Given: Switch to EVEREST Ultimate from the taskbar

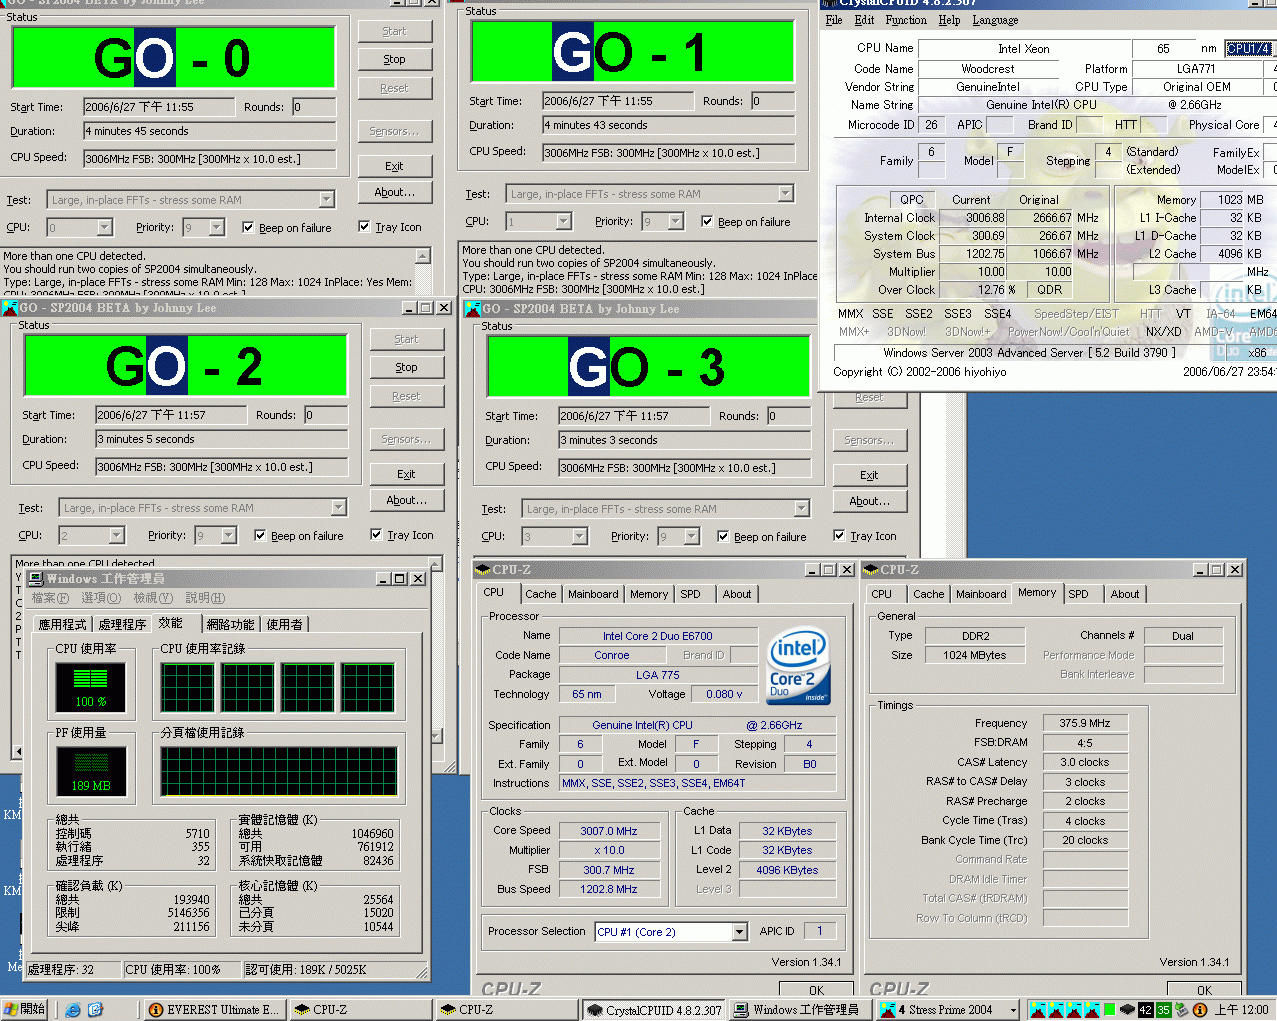Looking at the screenshot, I should click(215, 1010).
